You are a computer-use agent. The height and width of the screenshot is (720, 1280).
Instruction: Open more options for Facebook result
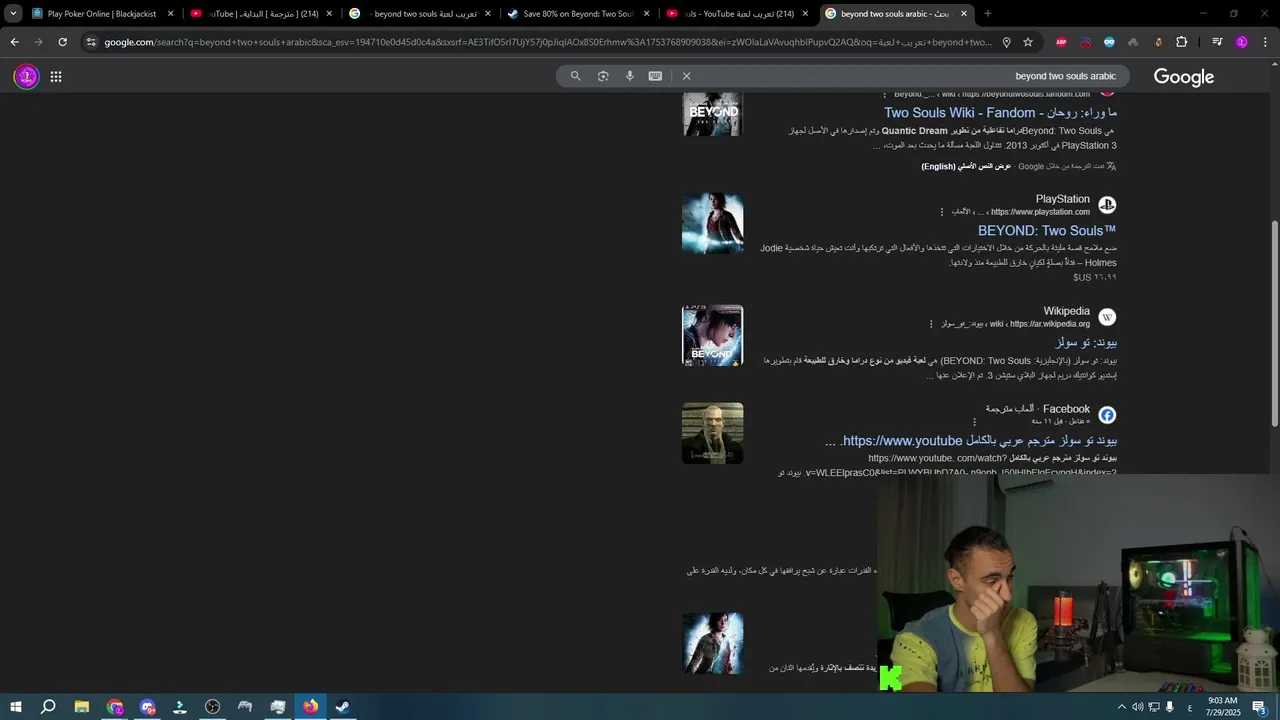973,422
